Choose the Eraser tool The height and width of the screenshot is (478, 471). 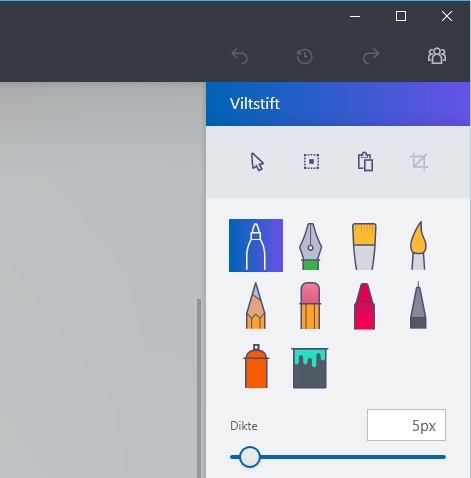(x=310, y=306)
